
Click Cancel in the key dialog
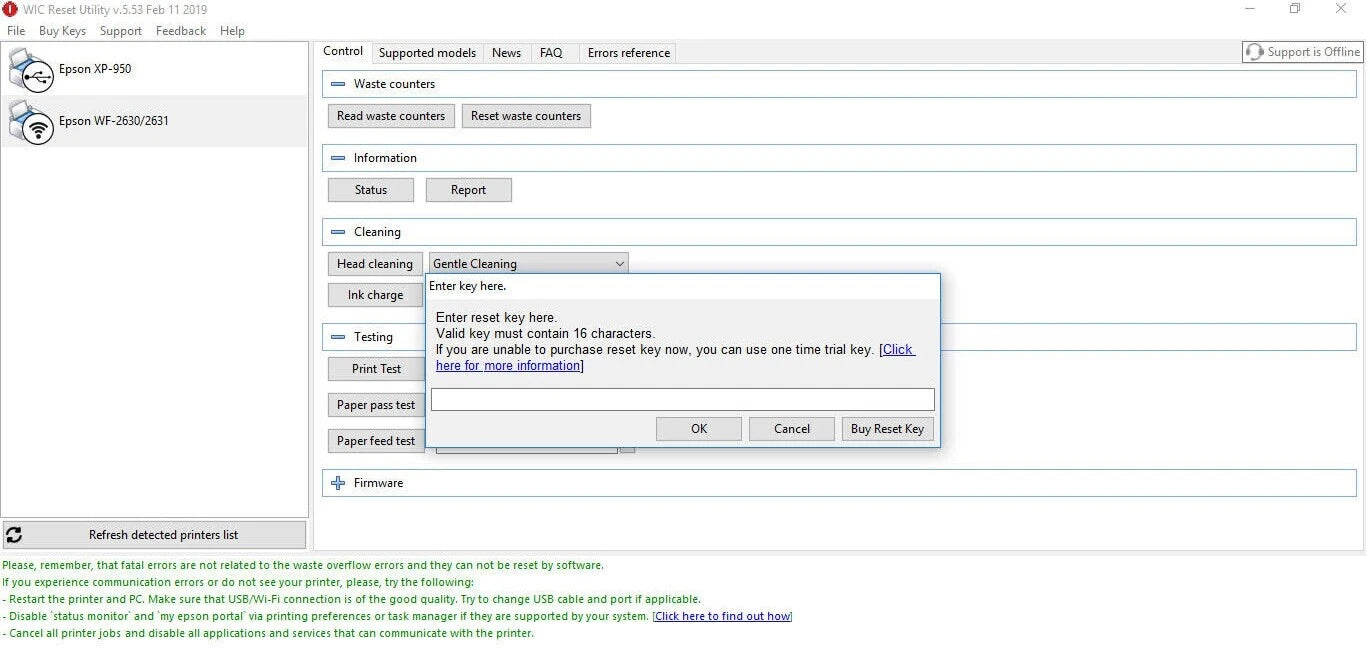coord(792,429)
